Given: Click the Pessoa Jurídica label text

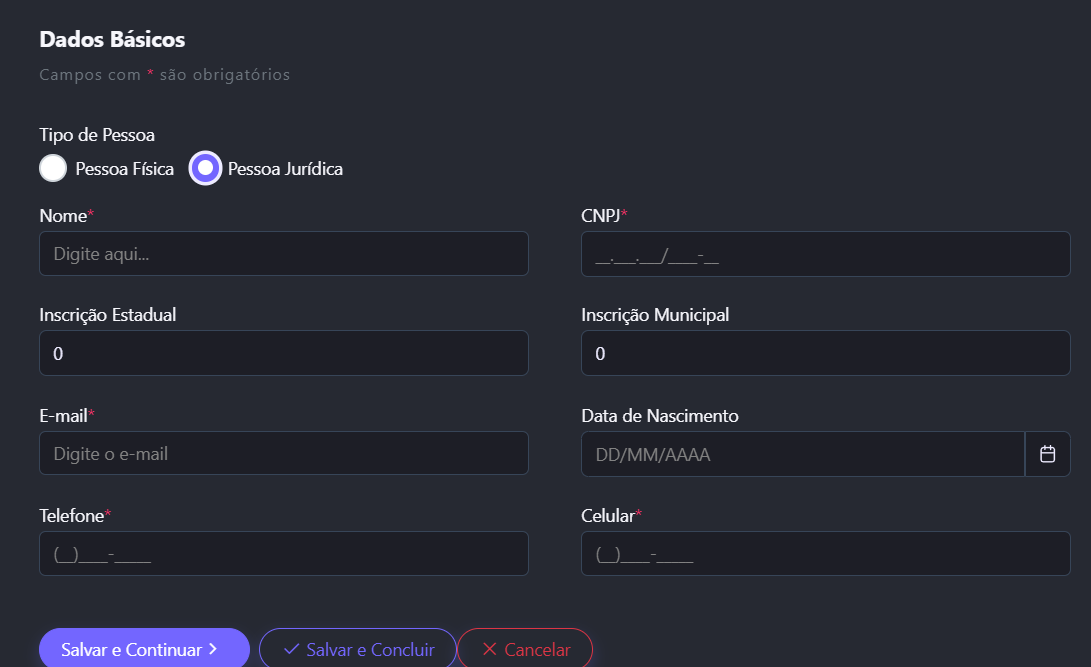Looking at the screenshot, I should pos(285,169).
